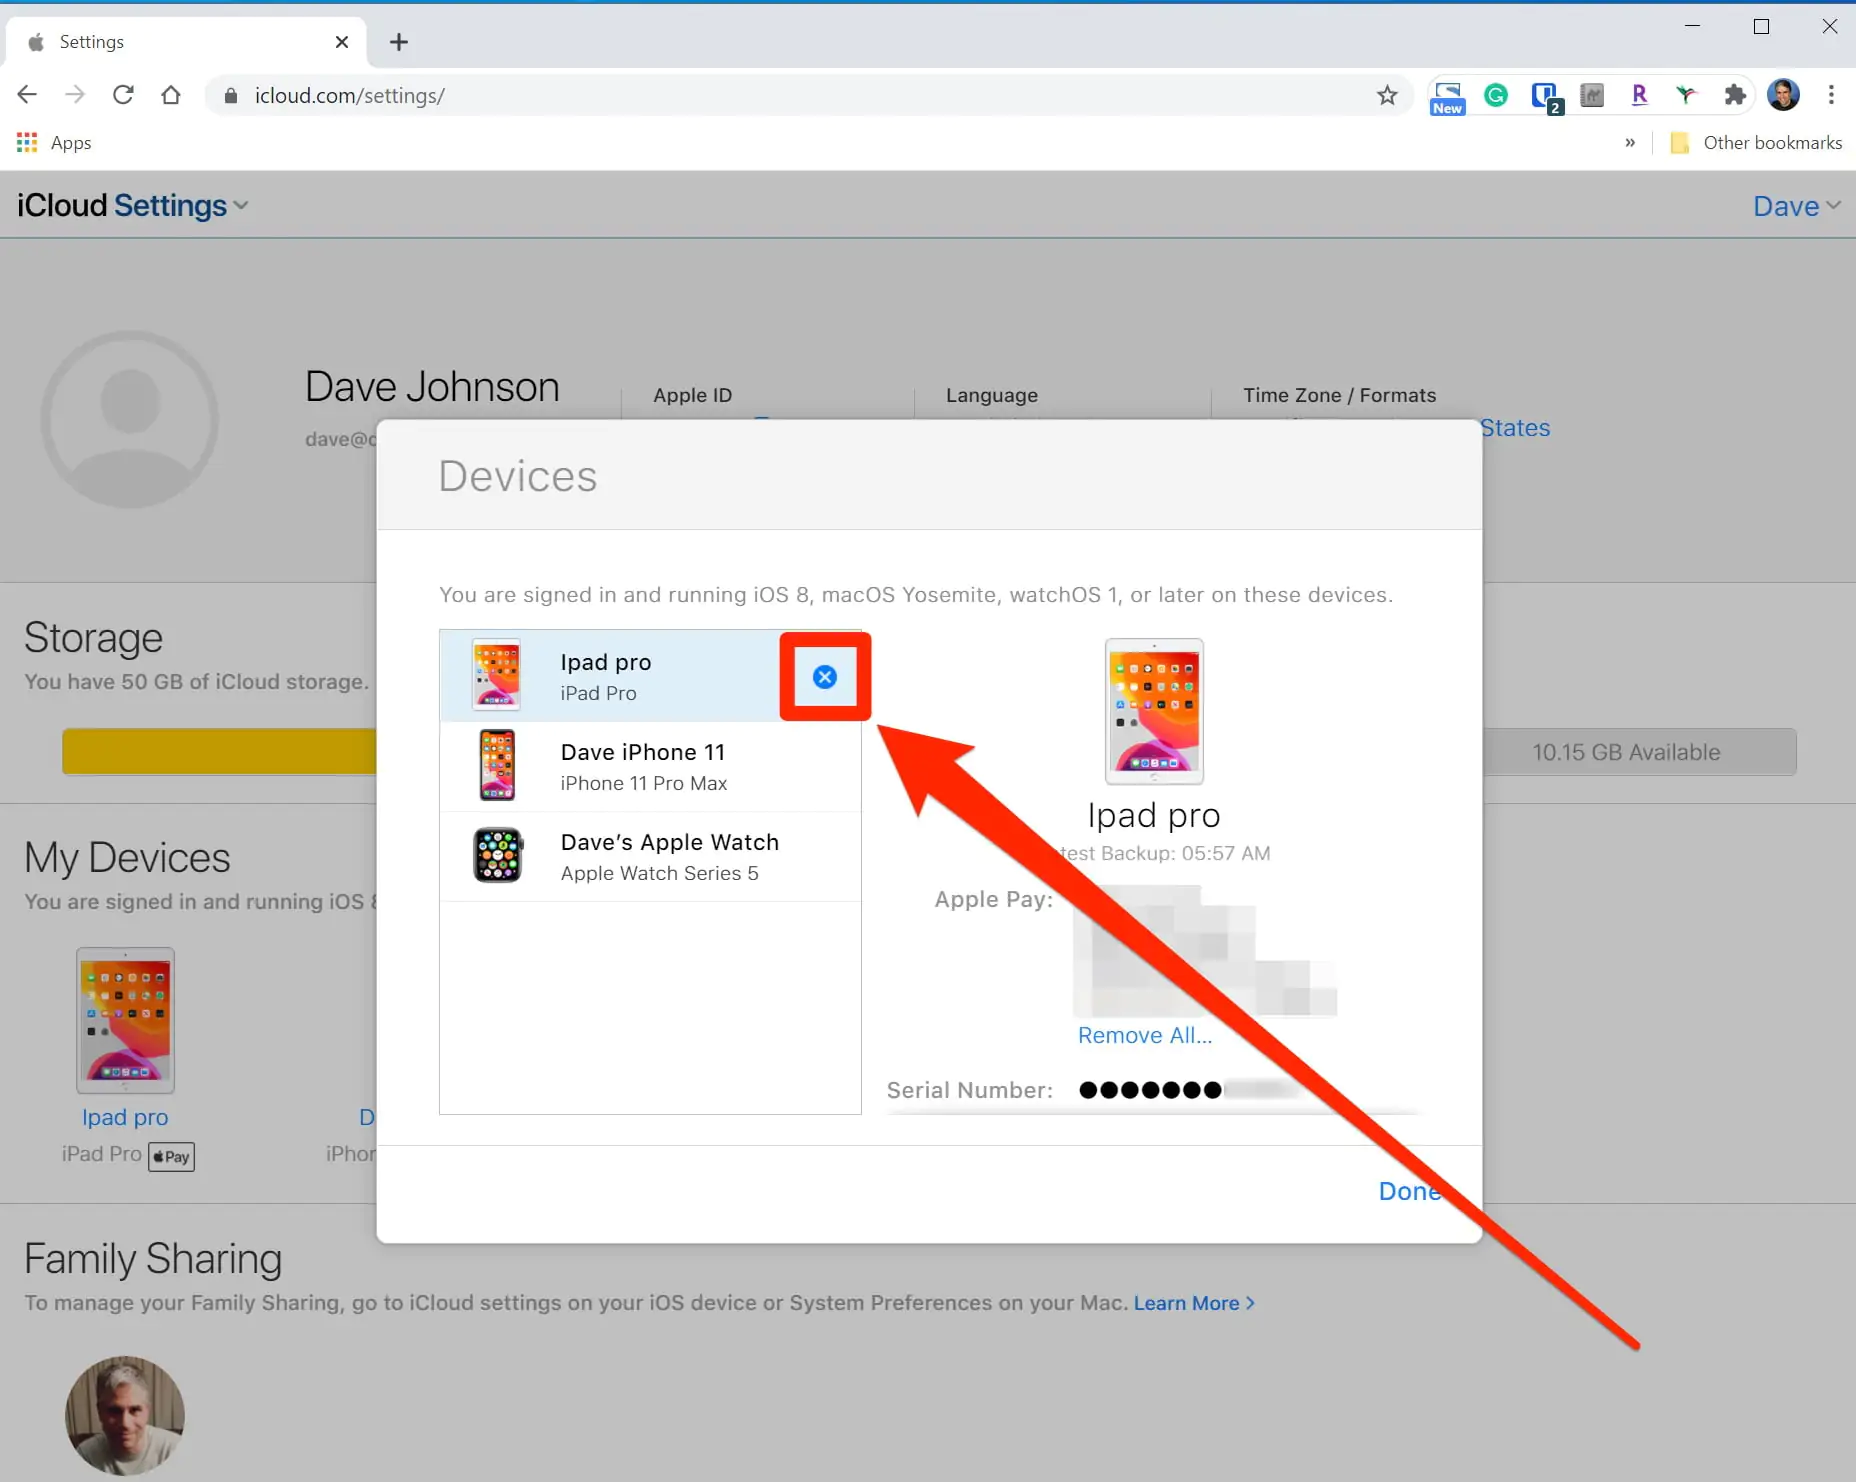Image resolution: width=1856 pixels, height=1482 pixels.
Task: Open the Grammarly extension
Action: 1497,95
